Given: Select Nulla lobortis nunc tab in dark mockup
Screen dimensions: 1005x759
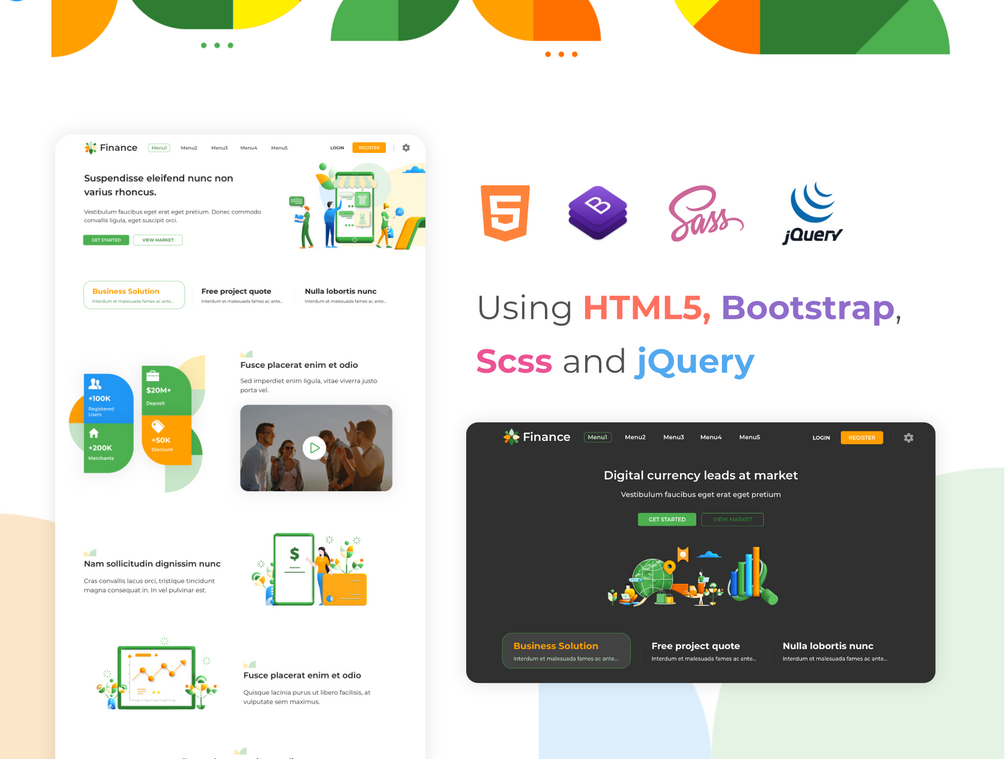Looking at the screenshot, I should point(835,651).
